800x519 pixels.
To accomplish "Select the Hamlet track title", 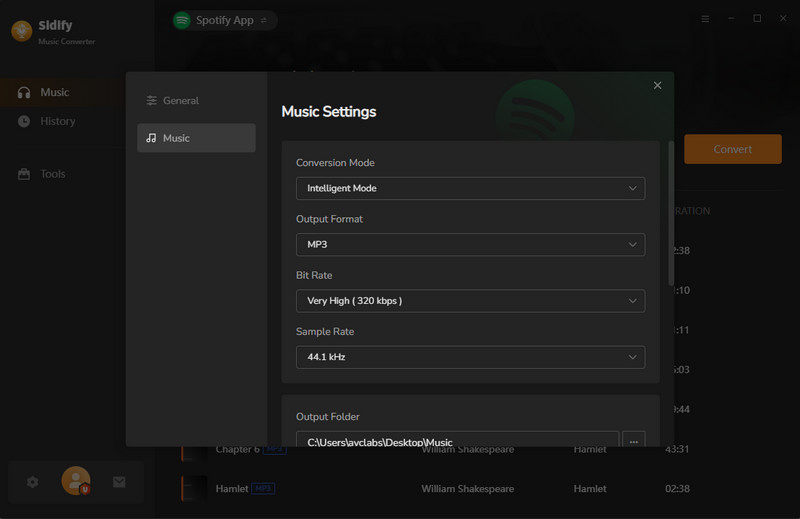I will (232, 489).
